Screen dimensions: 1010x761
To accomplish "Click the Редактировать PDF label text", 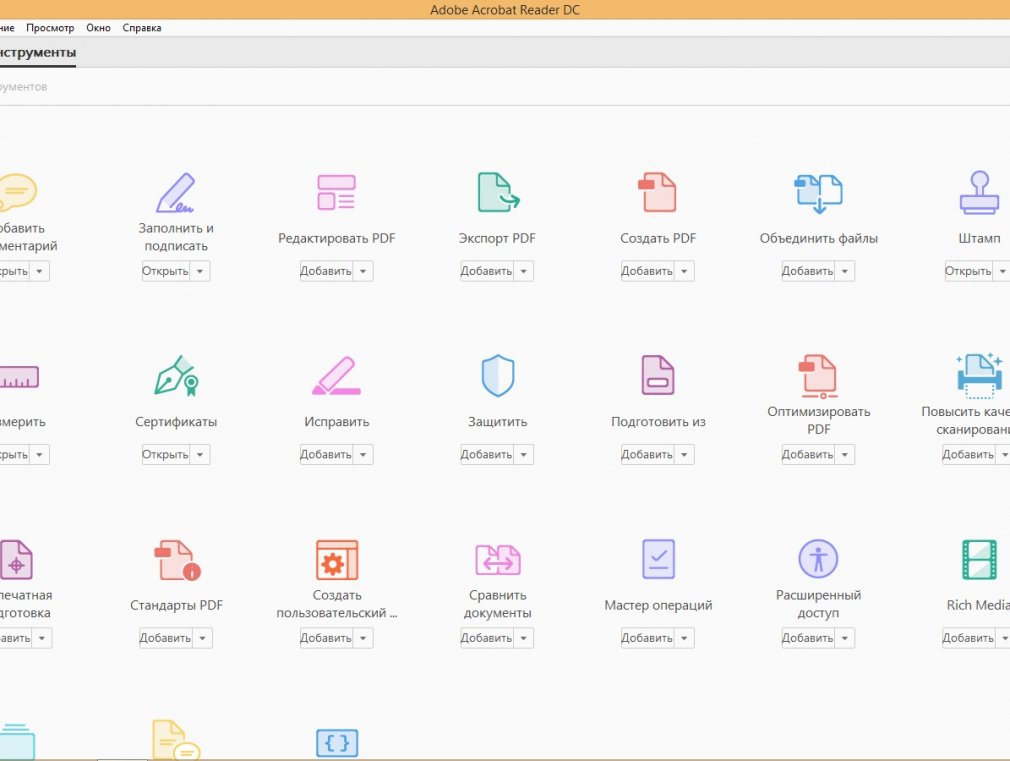I will (336, 238).
